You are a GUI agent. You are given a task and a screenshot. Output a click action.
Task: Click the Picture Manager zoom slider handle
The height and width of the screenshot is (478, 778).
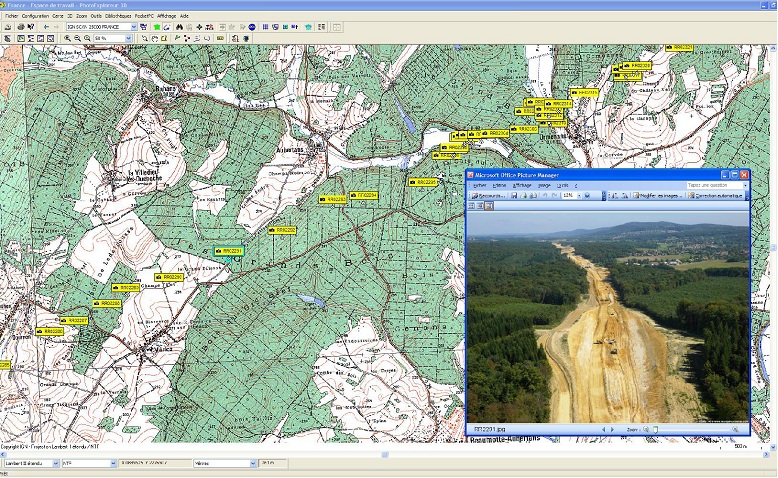coord(655,429)
